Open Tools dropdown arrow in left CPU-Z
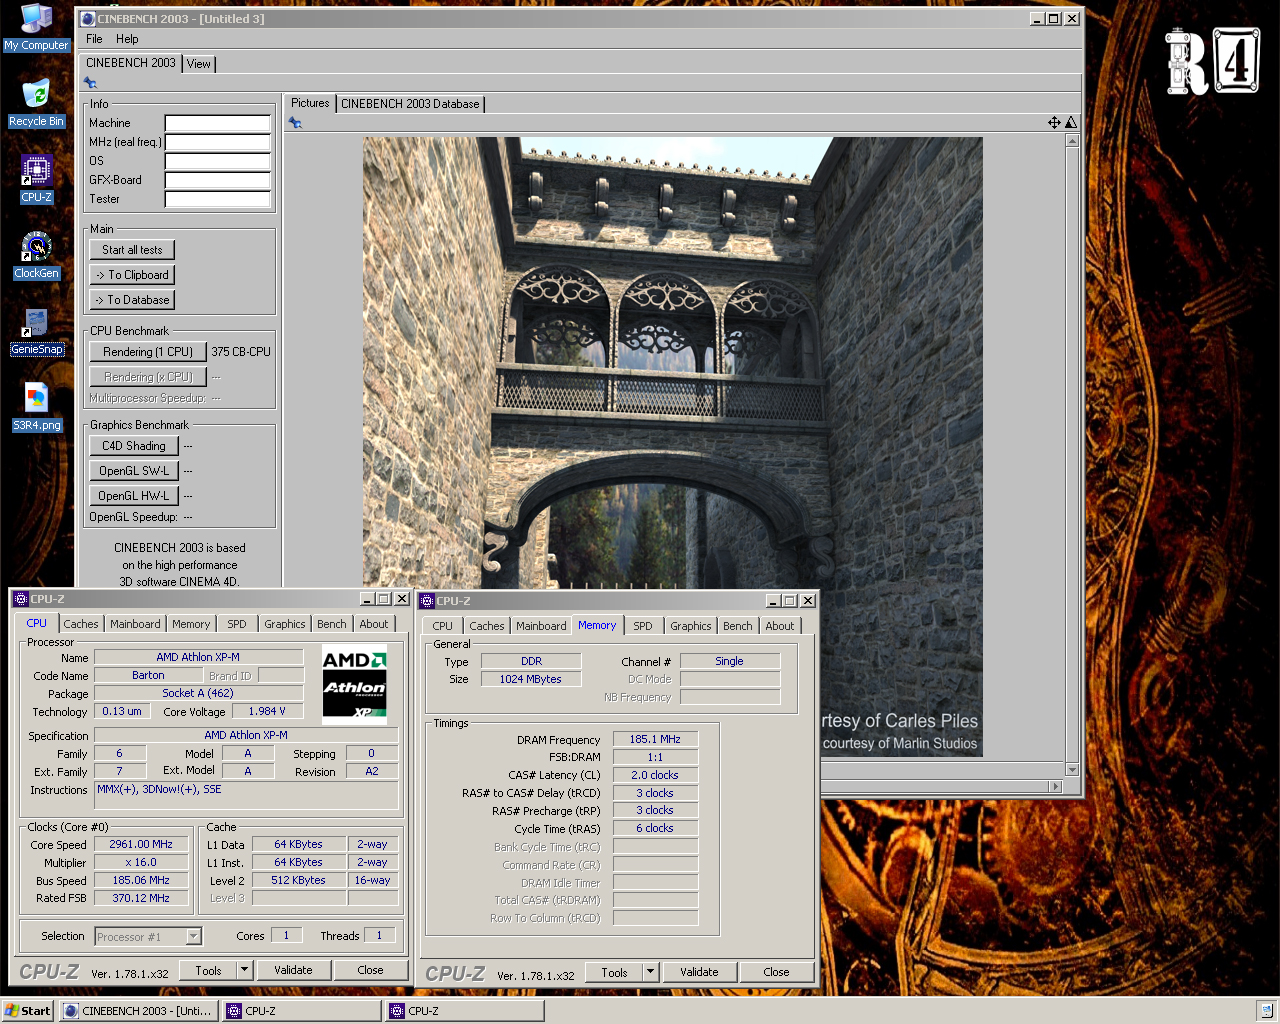This screenshot has width=1280, height=1024. click(244, 970)
